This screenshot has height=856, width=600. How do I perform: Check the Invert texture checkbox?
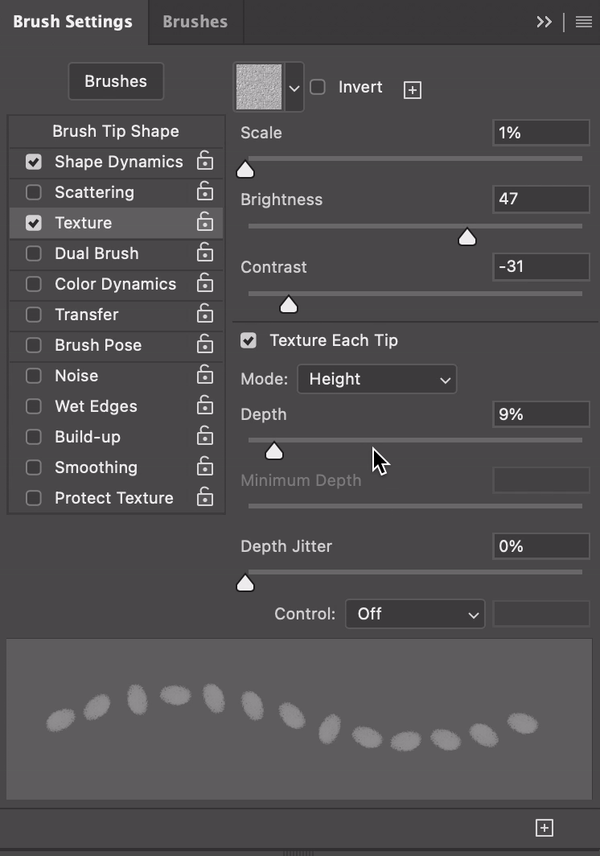(x=318, y=87)
